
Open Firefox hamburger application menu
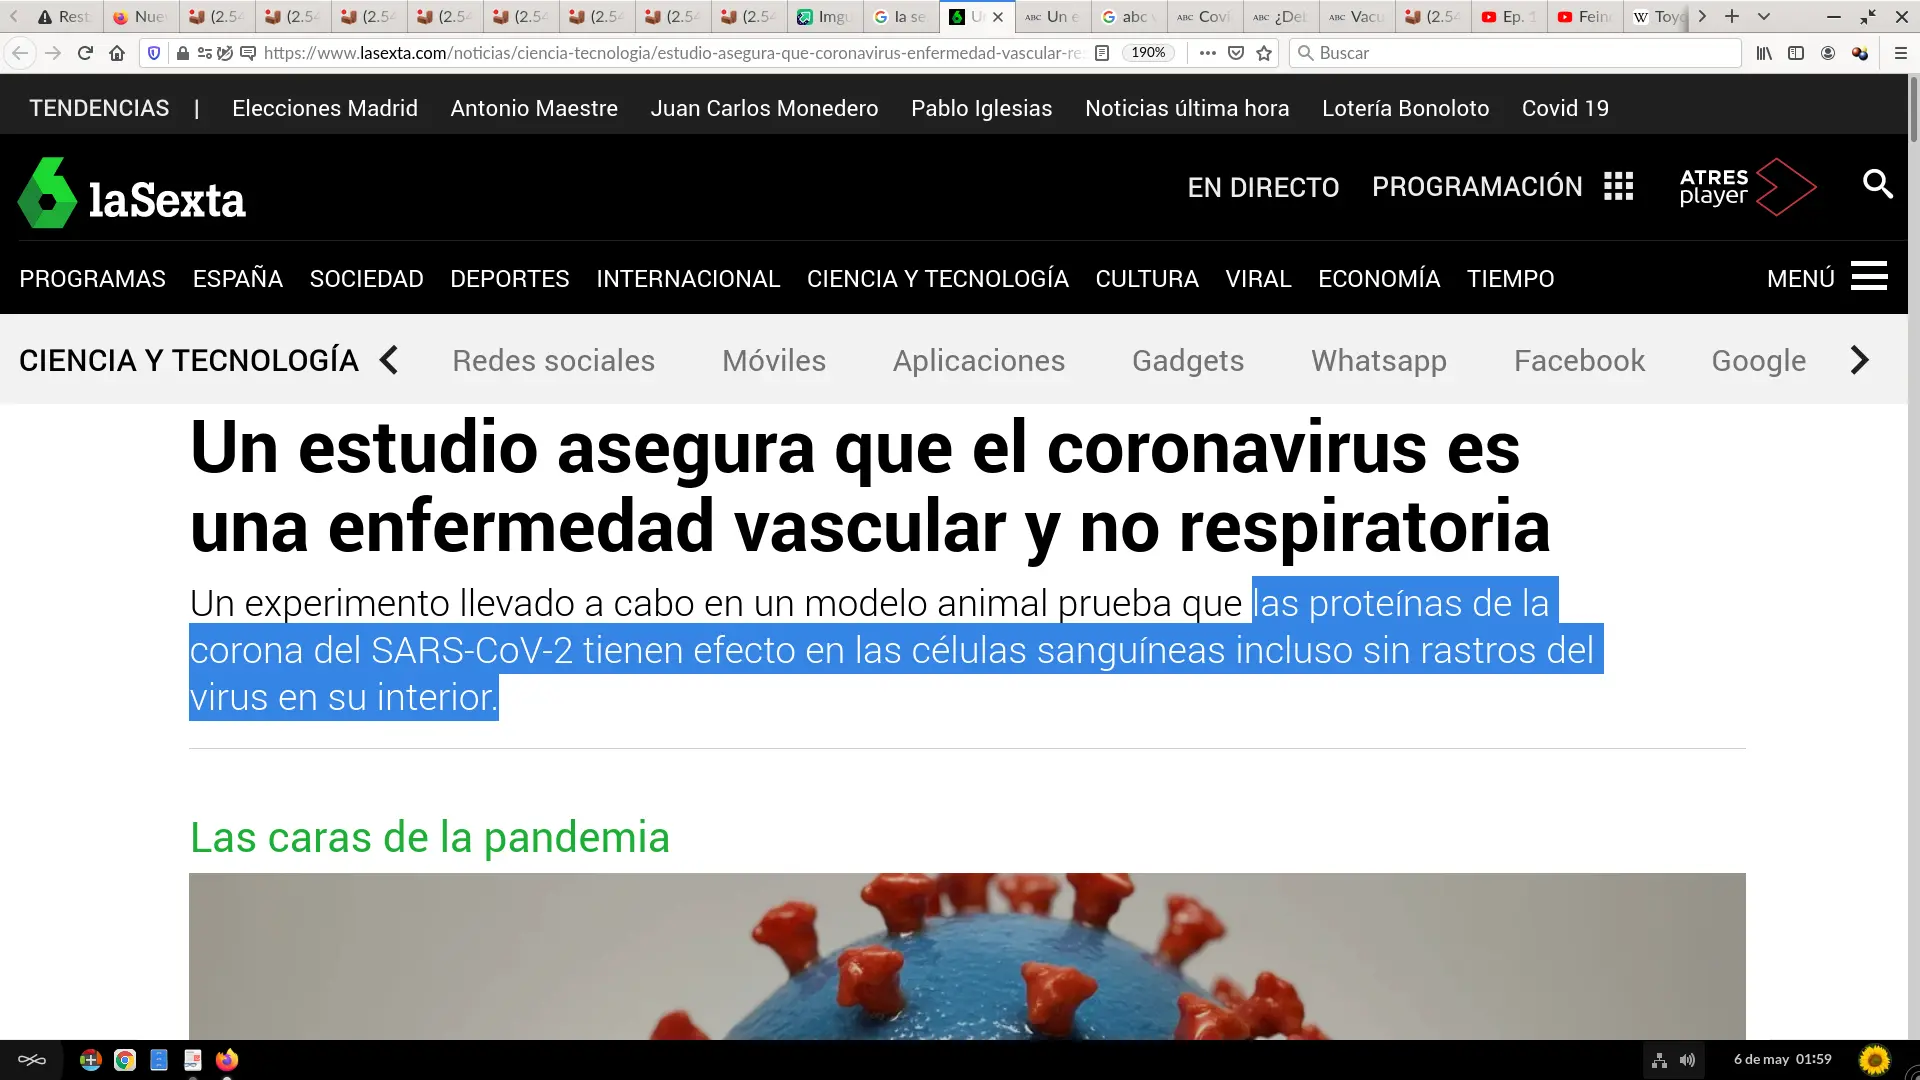click(x=1901, y=53)
